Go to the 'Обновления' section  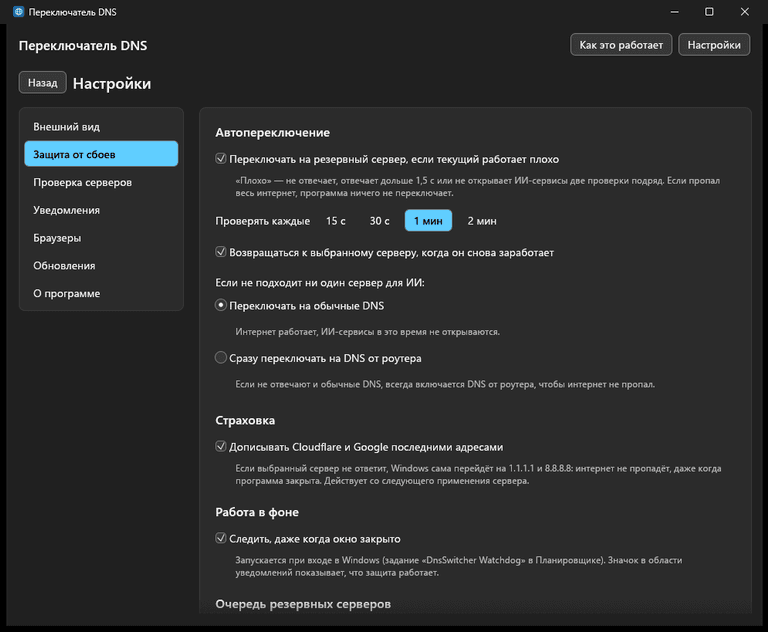[x=101, y=266]
